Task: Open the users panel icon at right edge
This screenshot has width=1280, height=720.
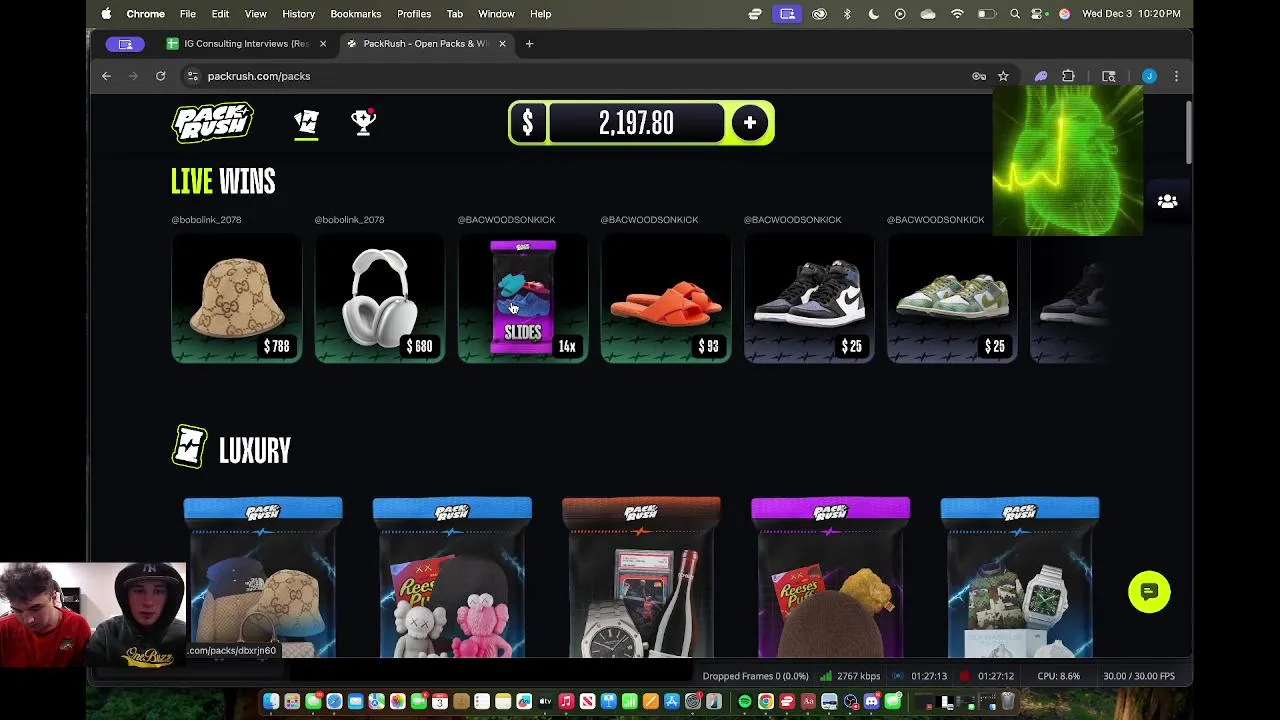Action: pos(1167,201)
